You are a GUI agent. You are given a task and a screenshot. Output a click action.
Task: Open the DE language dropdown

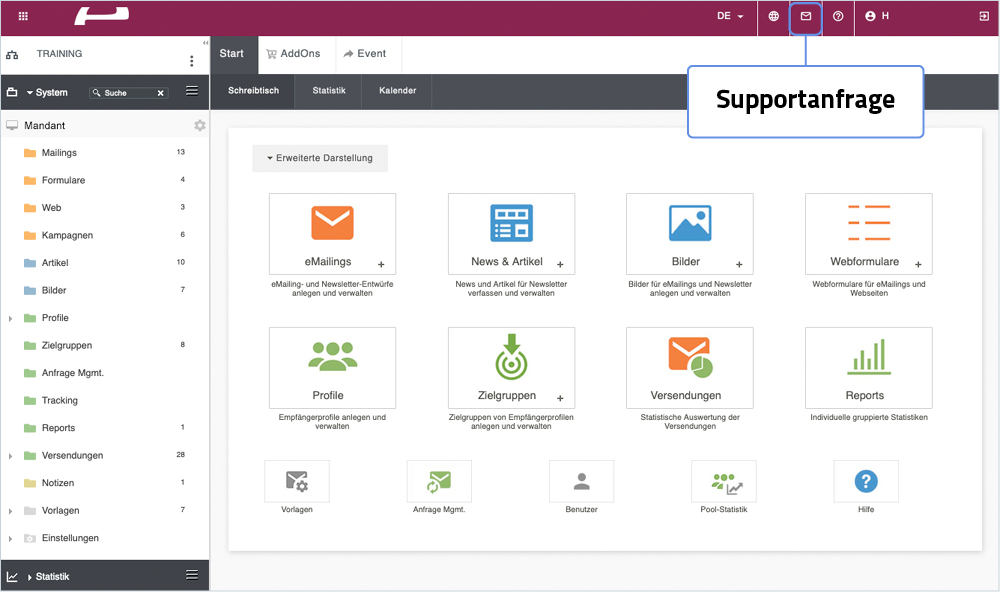[x=730, y=17]
